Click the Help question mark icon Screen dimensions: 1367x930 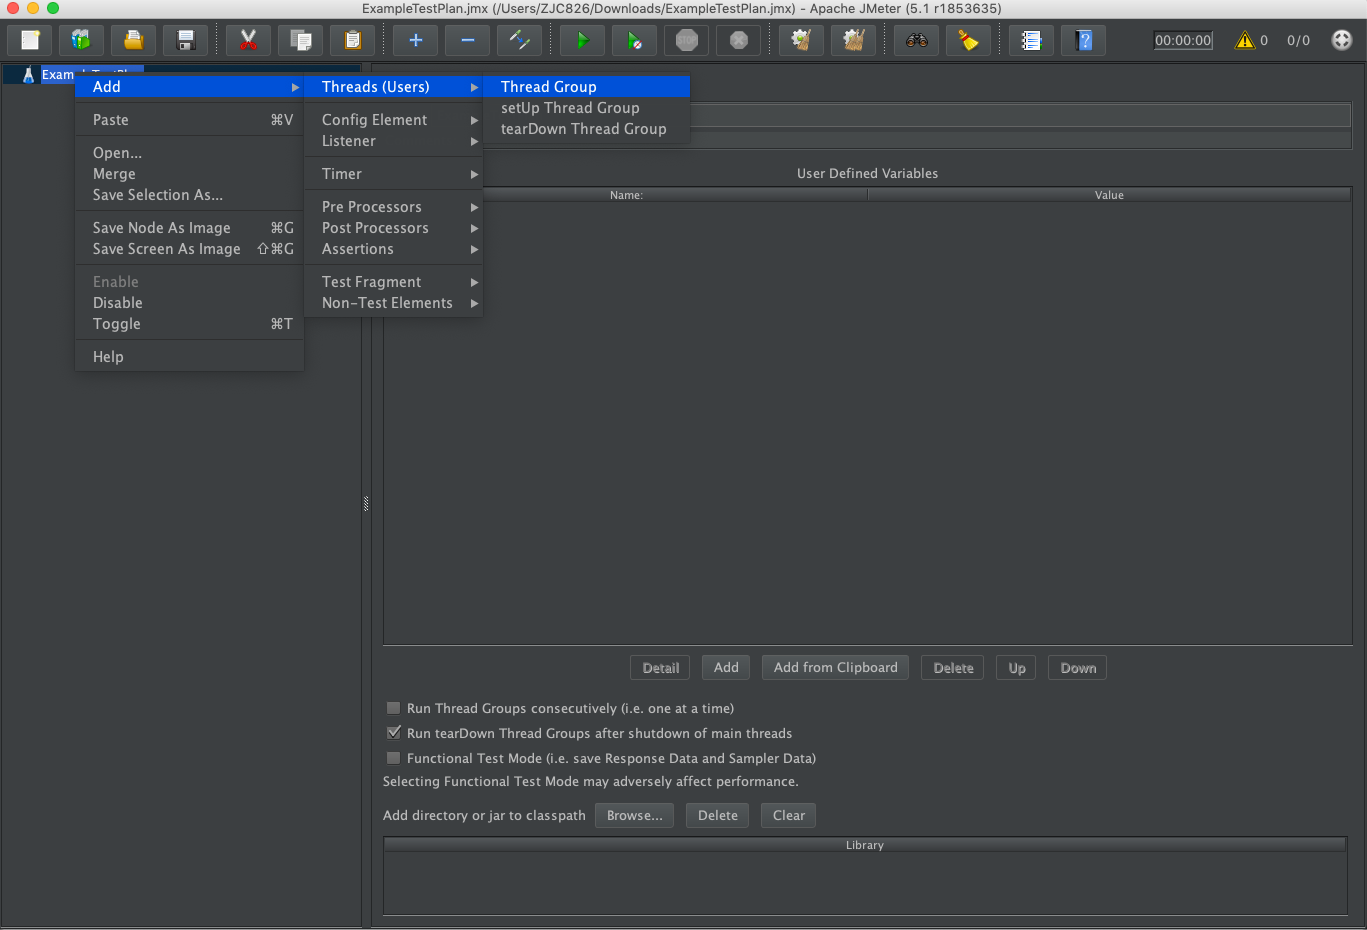1083,40
